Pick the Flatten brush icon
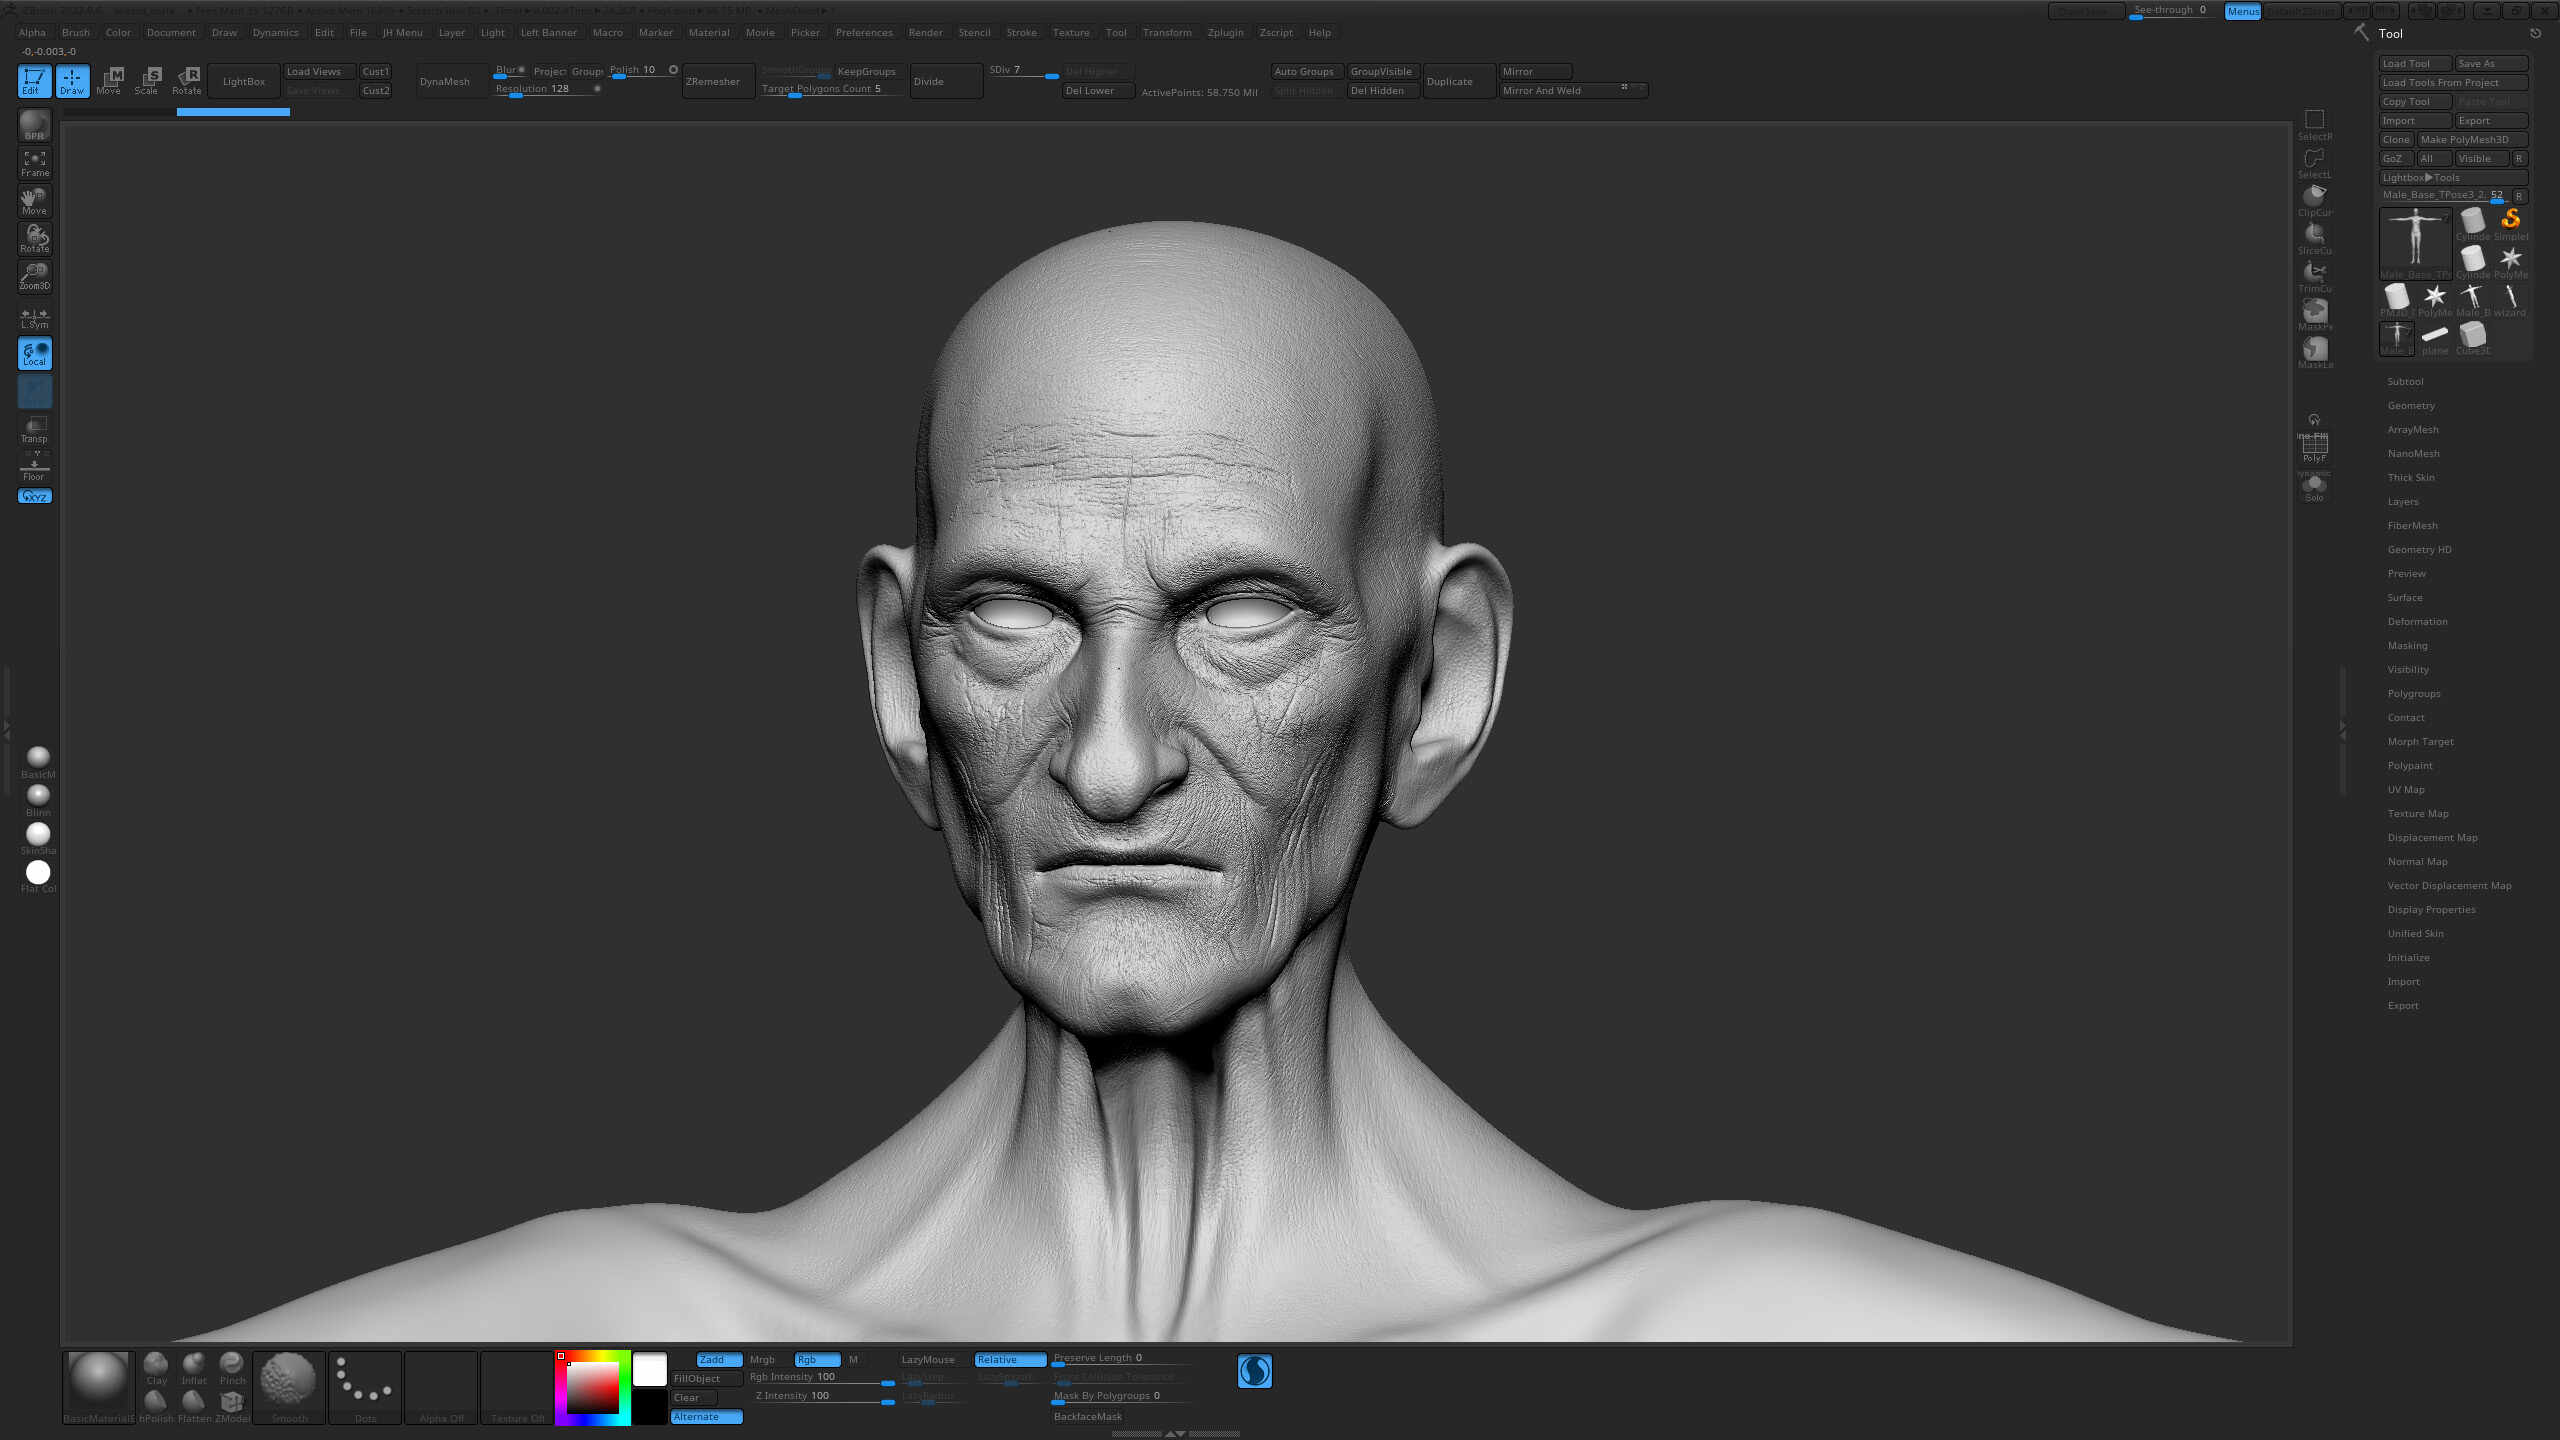 point(194,1406)
